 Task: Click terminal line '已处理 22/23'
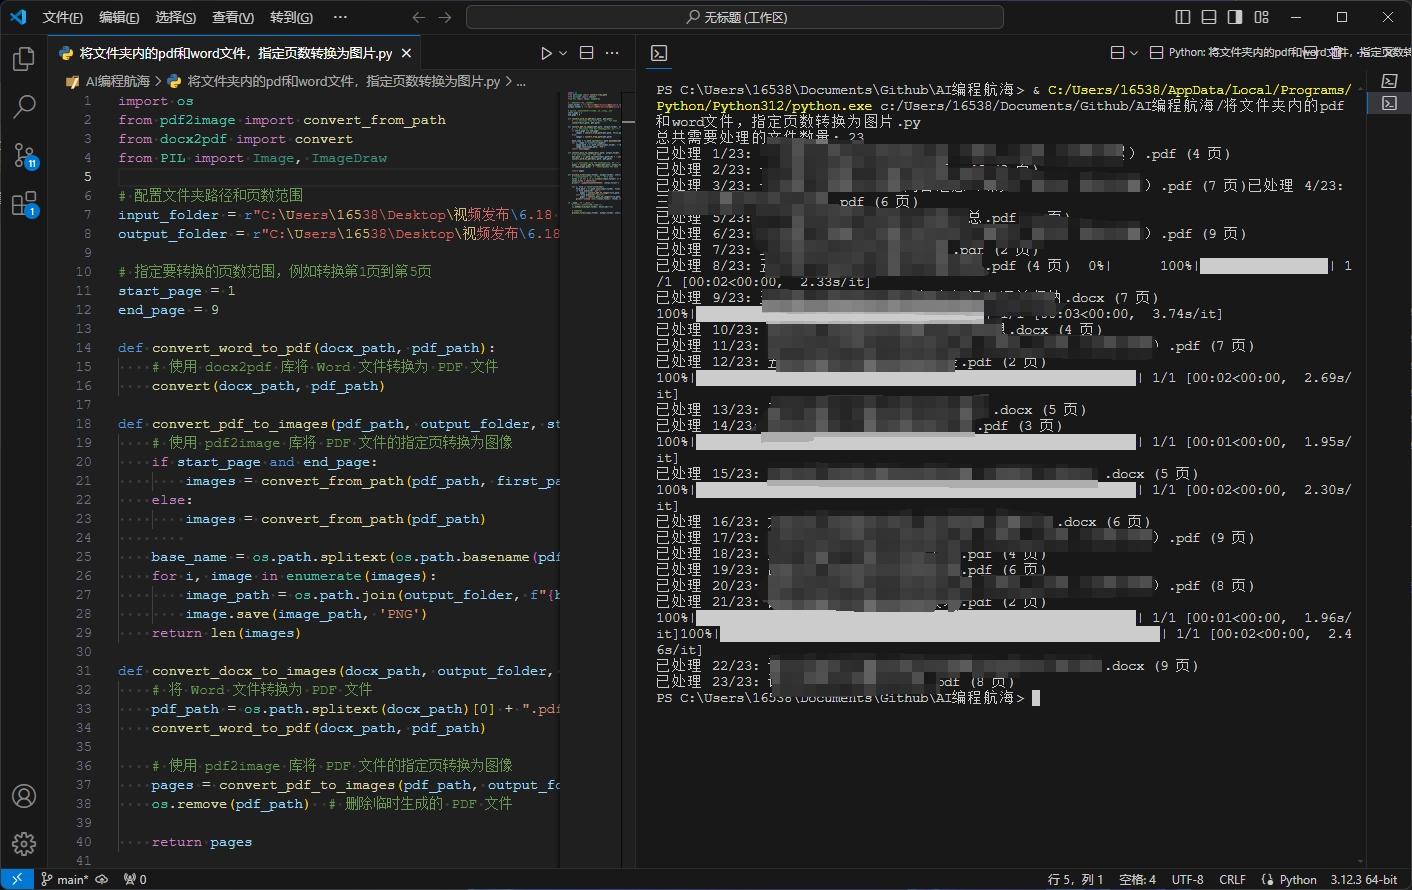point(927,666)
